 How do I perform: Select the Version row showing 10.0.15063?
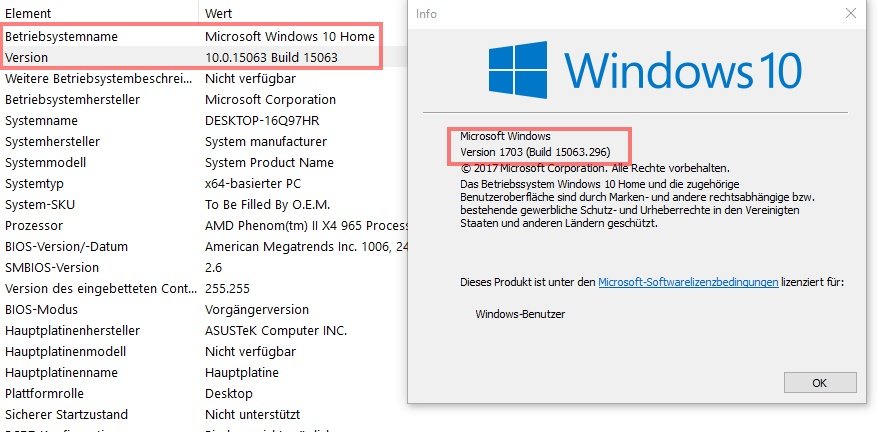point(204,58)
